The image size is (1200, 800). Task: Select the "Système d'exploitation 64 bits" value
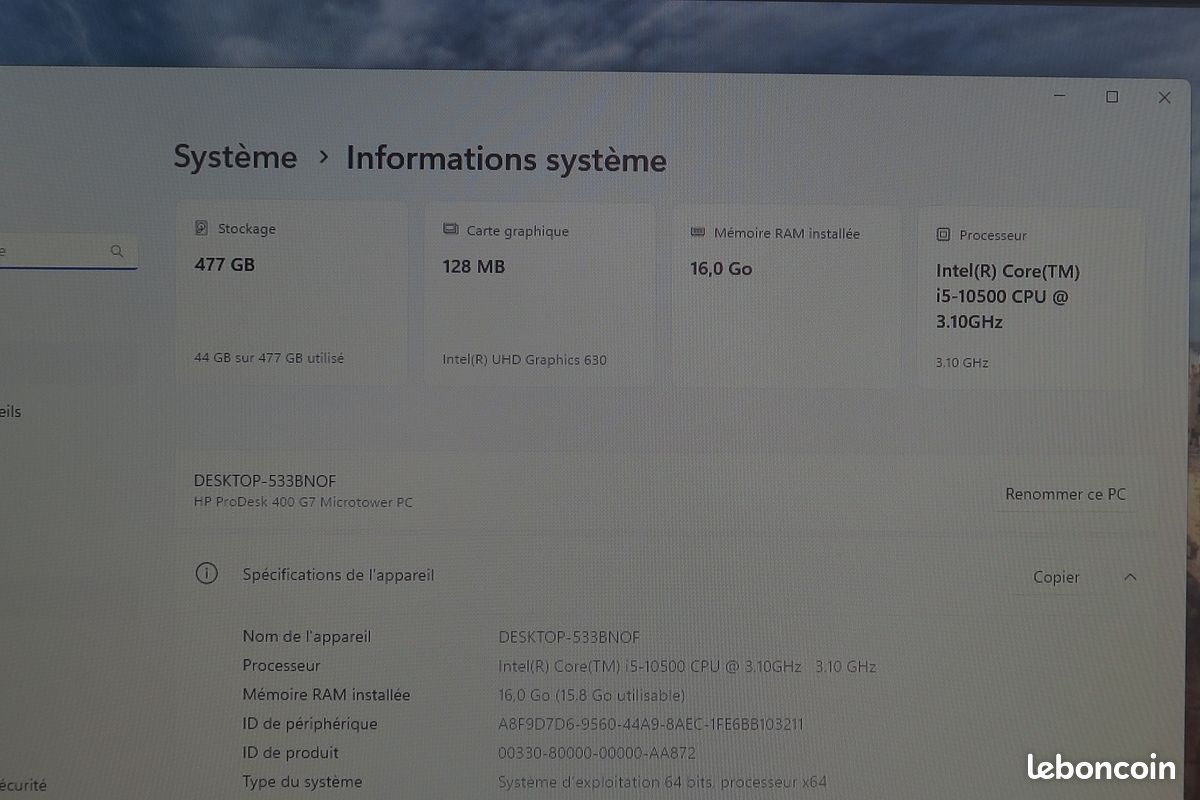pos(663,782)
